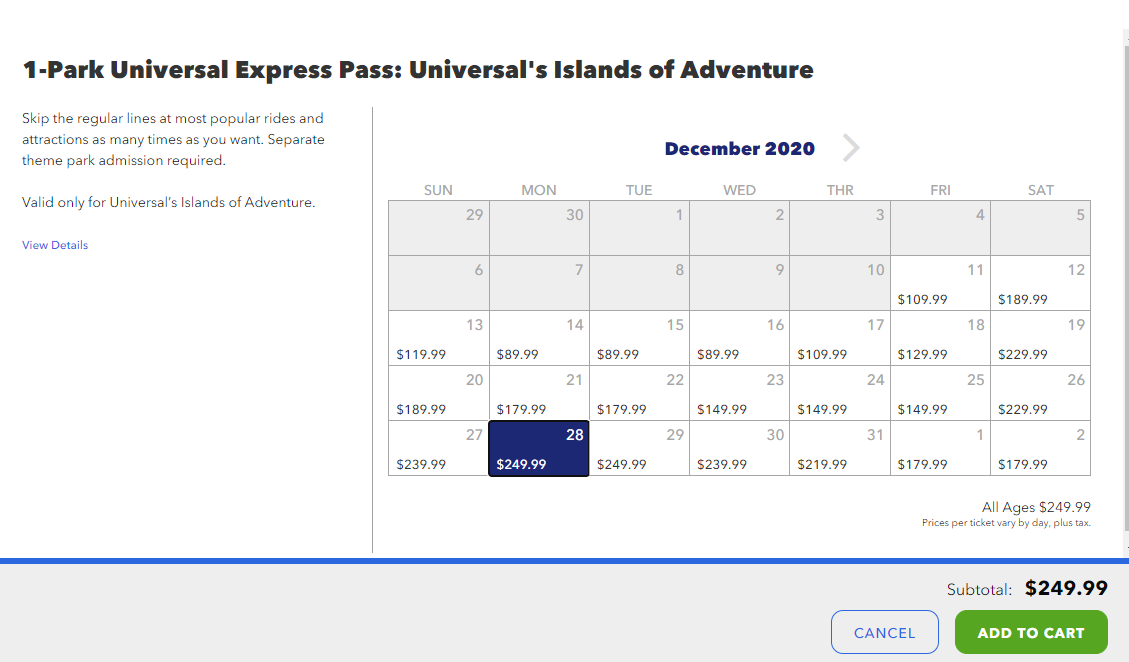Cancel the Express Pass selection
1129x662 pixels.
point(884,632)
